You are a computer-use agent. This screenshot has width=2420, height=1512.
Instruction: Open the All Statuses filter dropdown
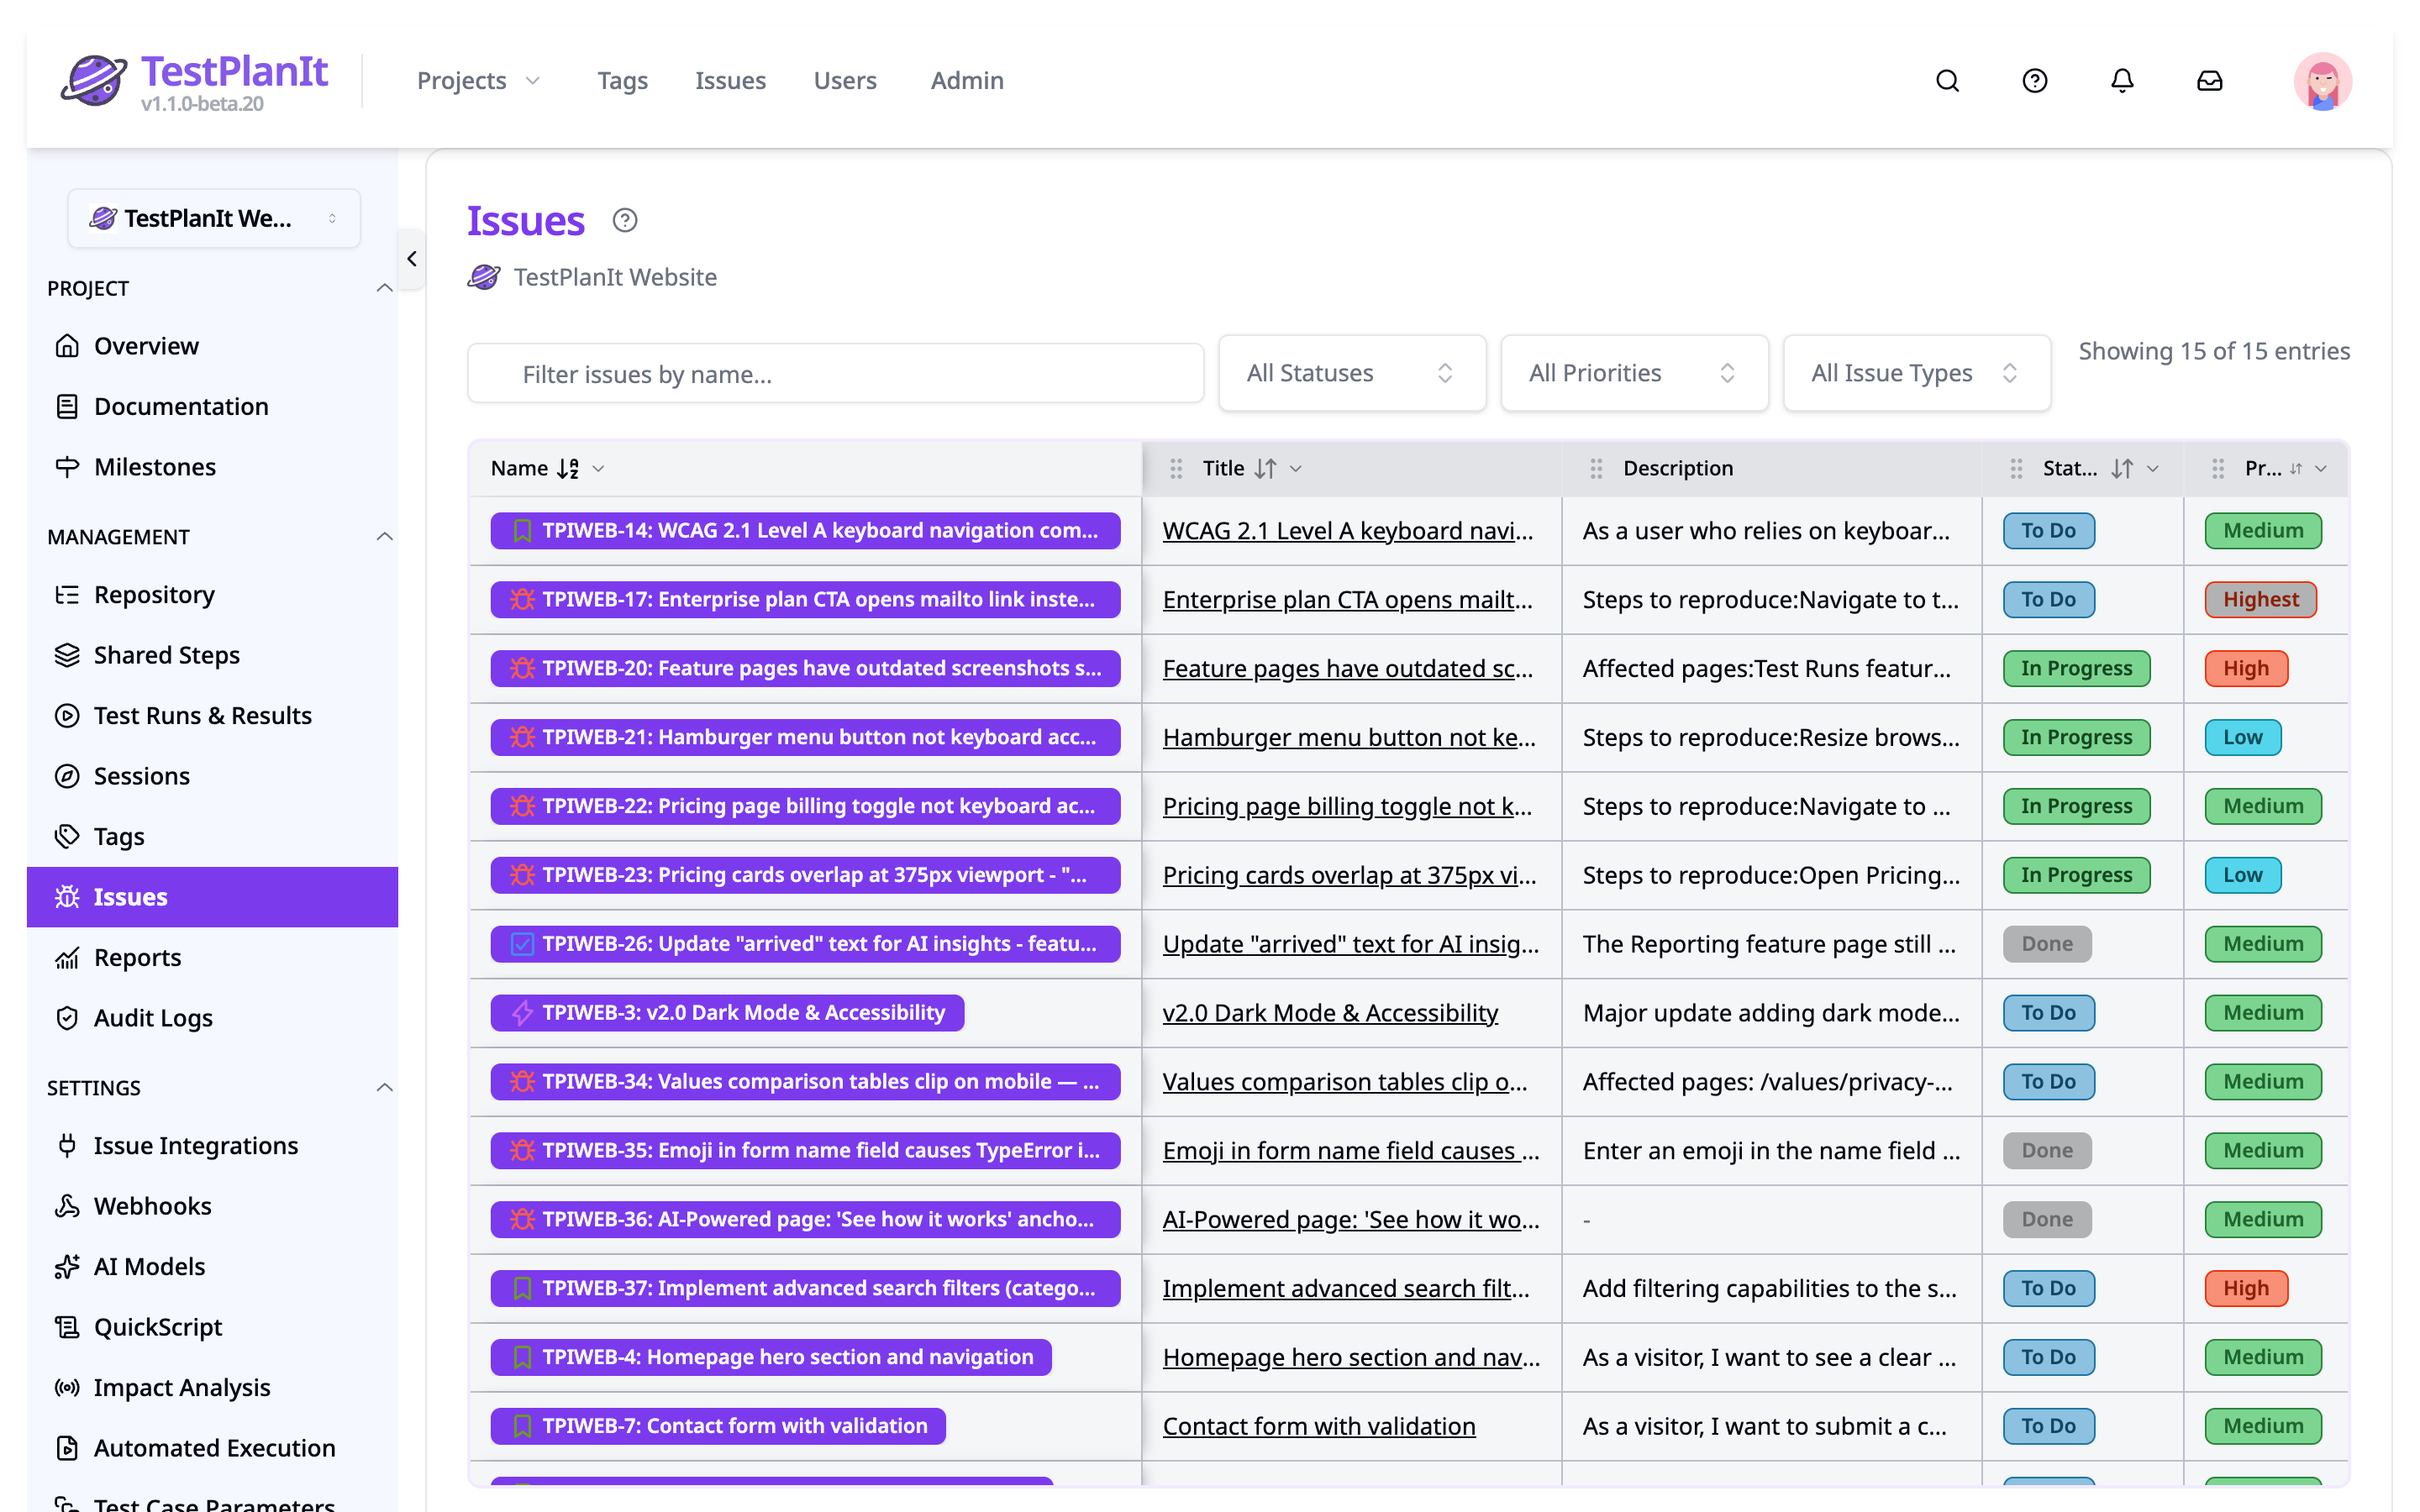click(x=1352, y=373)
